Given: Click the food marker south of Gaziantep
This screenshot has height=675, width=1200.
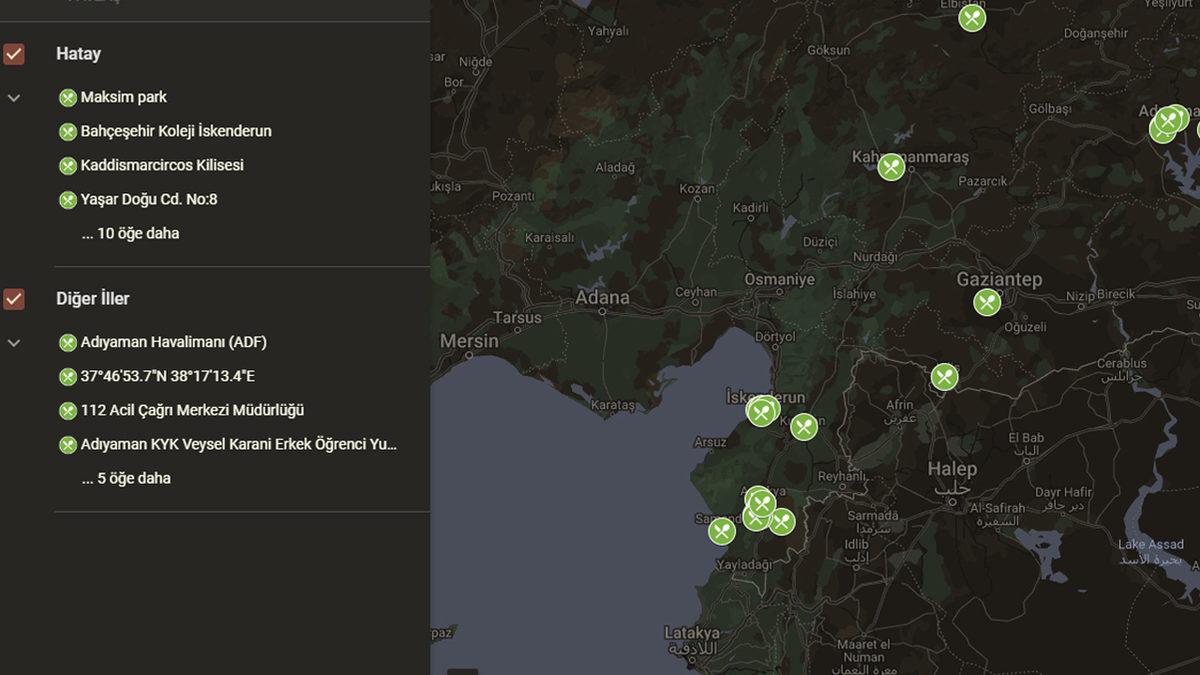Looking at the screenshot, I should point(945,377).
